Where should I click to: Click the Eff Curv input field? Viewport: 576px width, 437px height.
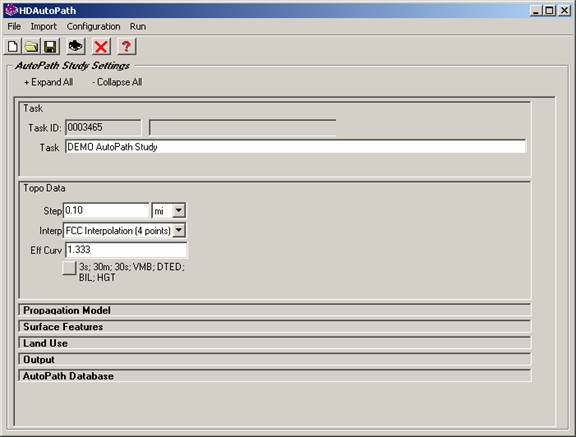point(126,250)
